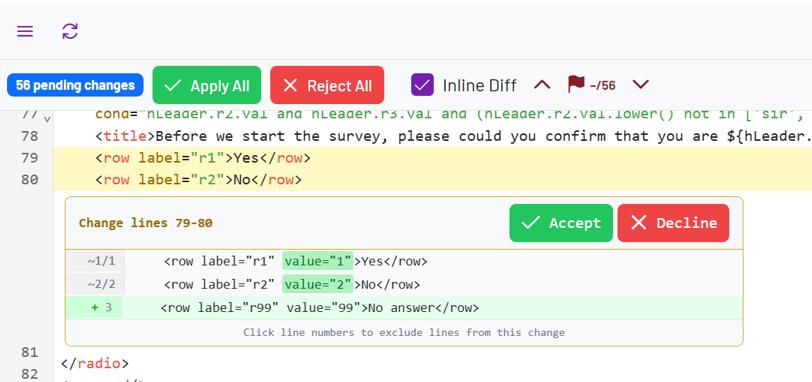Click the Change lines 79-80 header
This screenshot has height=382, width=812.
146,223
